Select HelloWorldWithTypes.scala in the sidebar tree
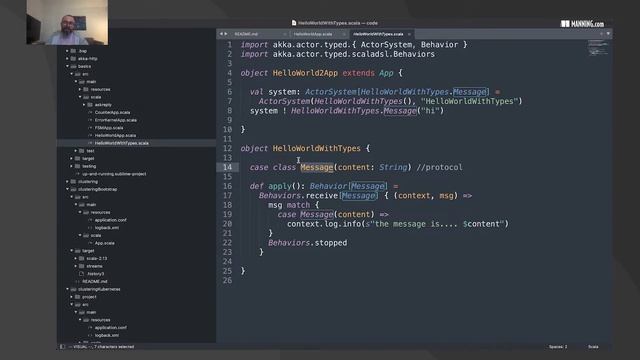The image size is (640, 360). (x=122, y=143)
